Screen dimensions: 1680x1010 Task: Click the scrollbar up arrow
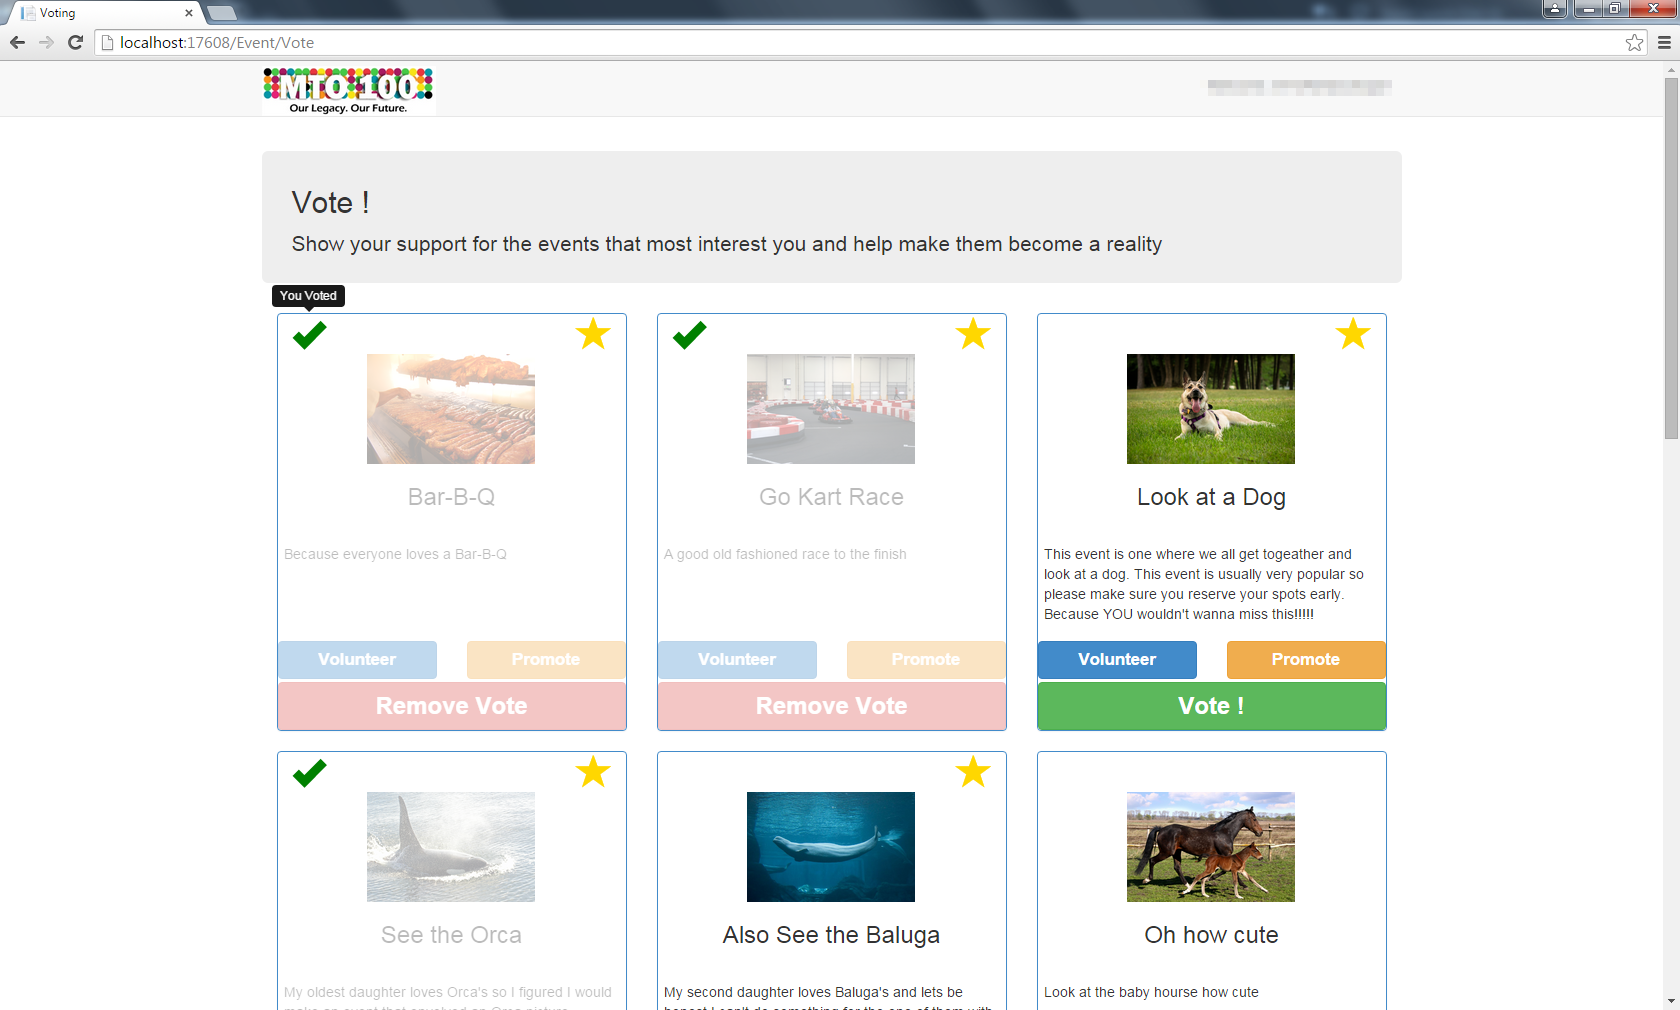tap(1671, 70)
